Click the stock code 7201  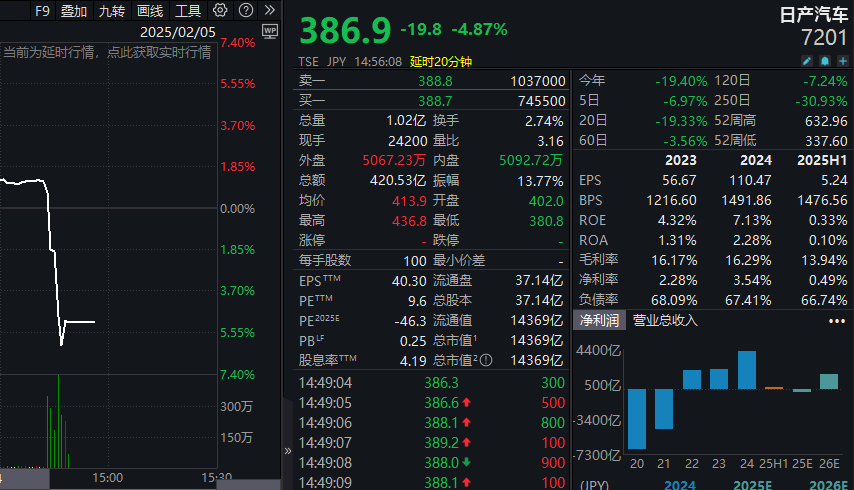824,38
